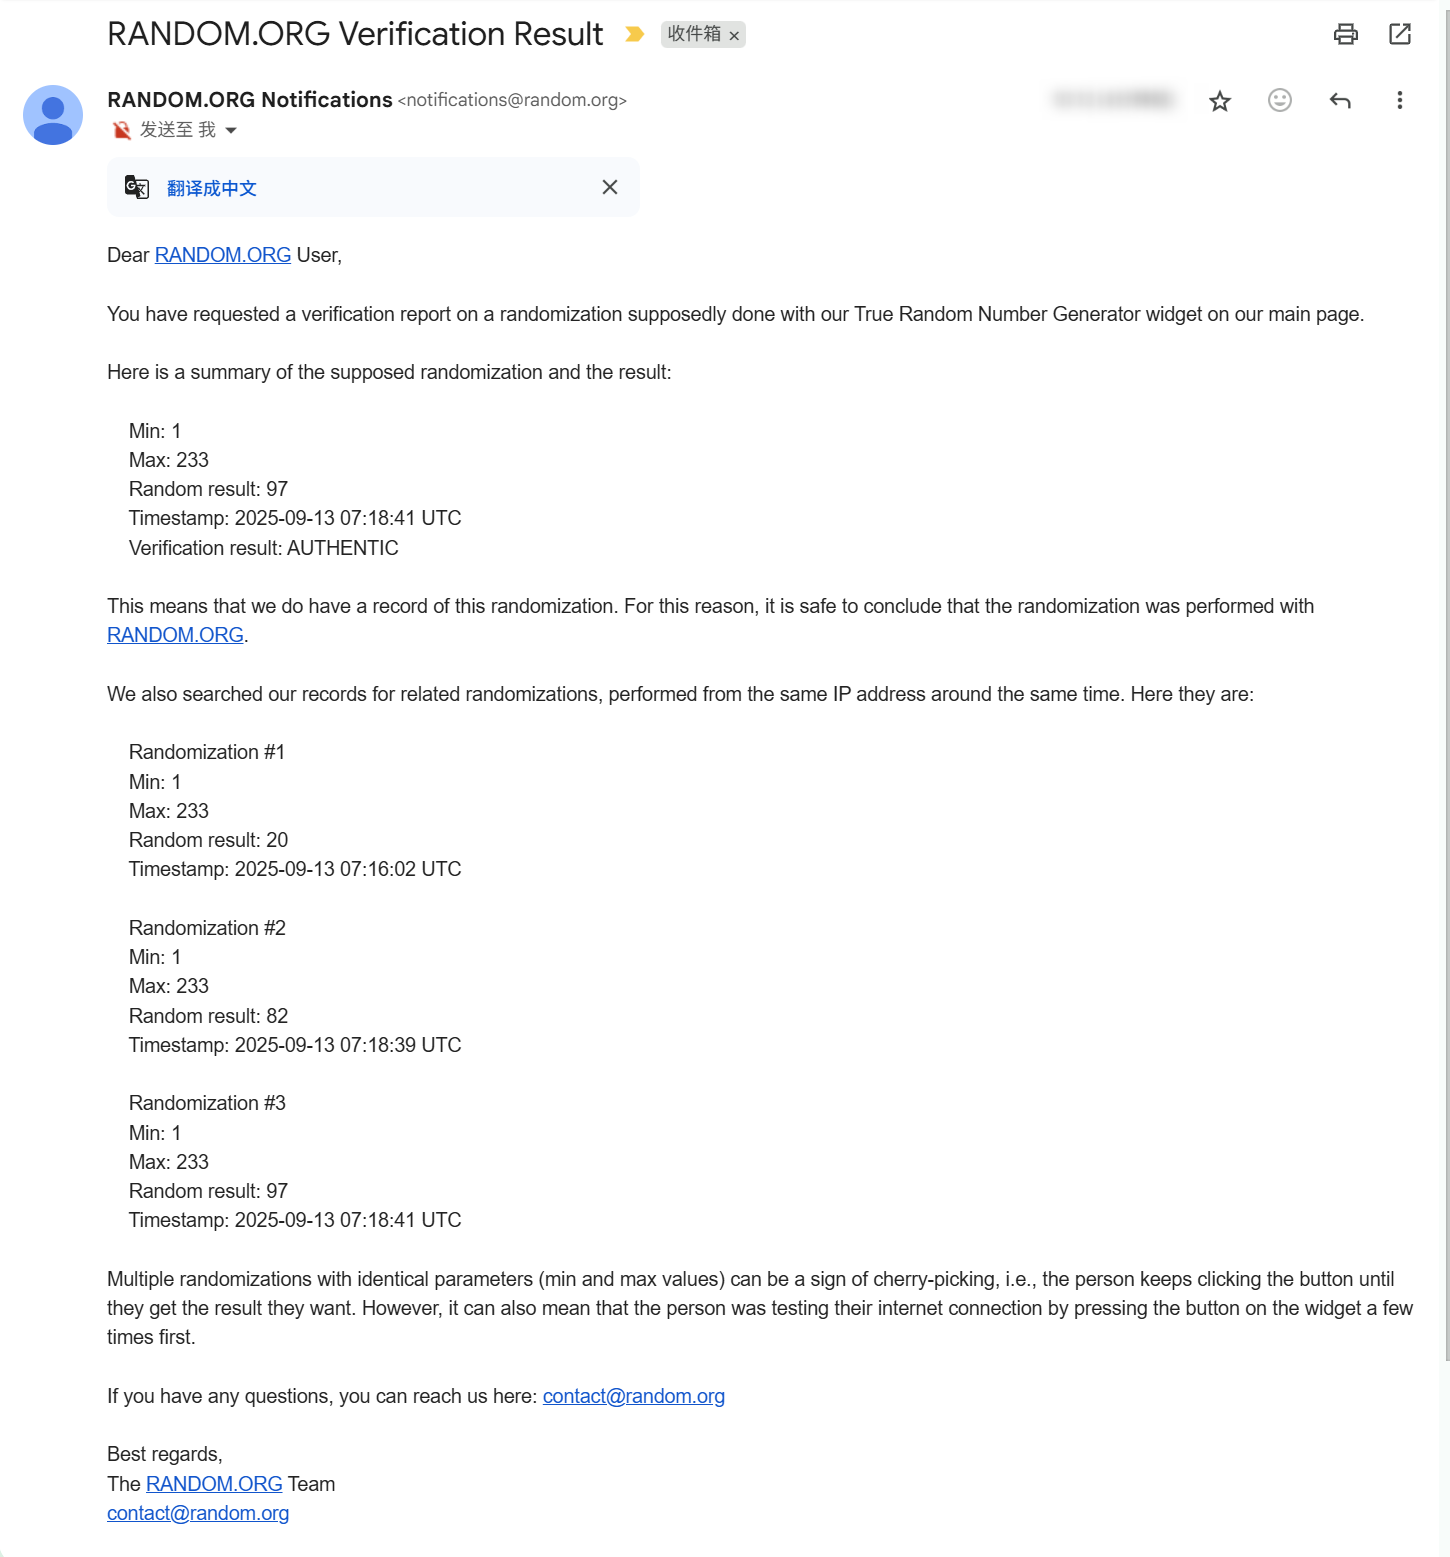Reply using the arrow icon
Image resolution: width=1450 pixels, height=1557 pixels.
(1340, 100)
